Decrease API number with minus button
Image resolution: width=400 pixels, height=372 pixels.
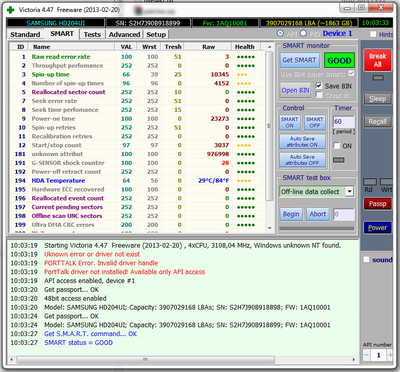pos(367,355)
